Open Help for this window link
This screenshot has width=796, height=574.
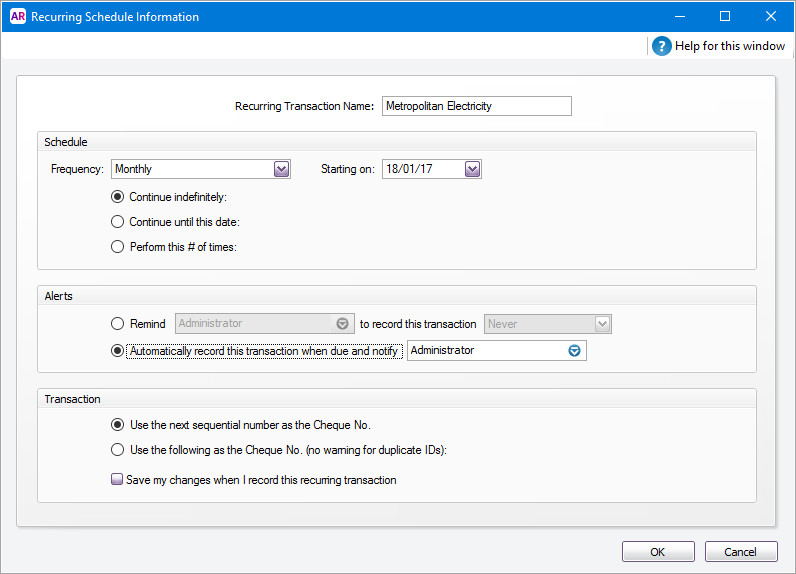tap(729, 46)
